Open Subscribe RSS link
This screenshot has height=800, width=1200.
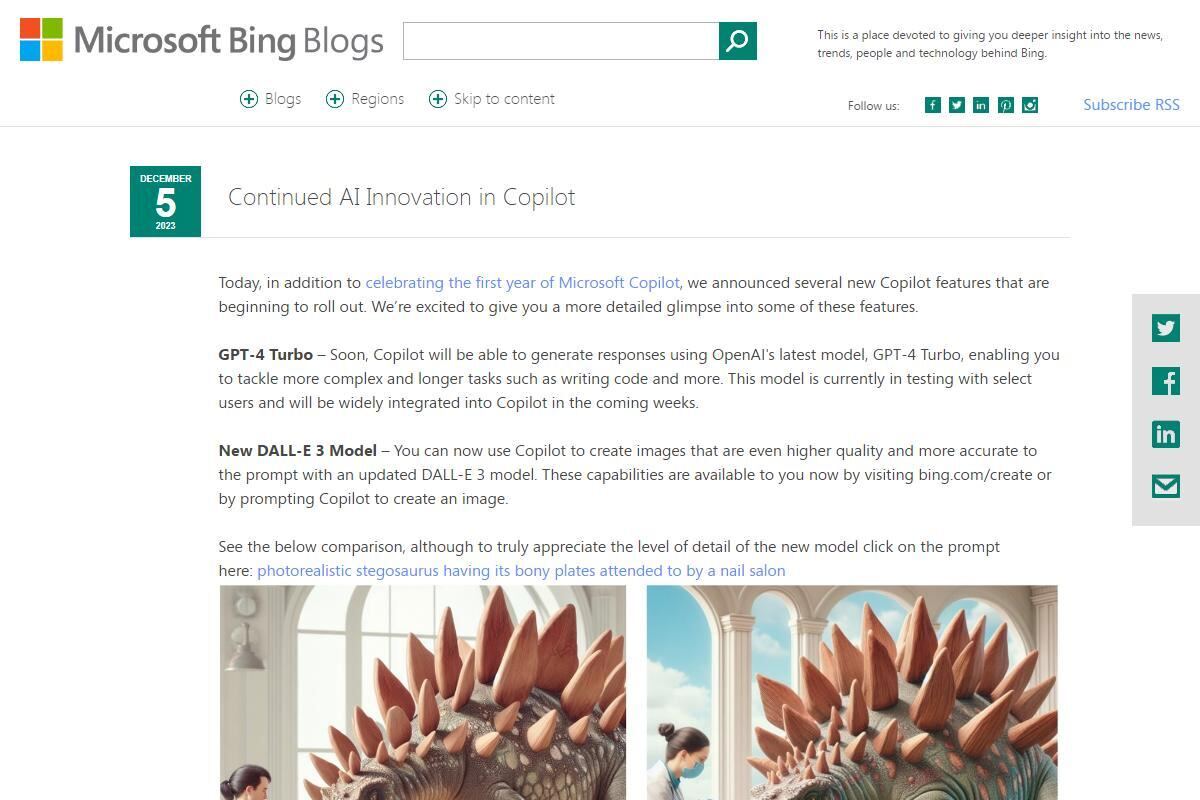(1131, 104)
